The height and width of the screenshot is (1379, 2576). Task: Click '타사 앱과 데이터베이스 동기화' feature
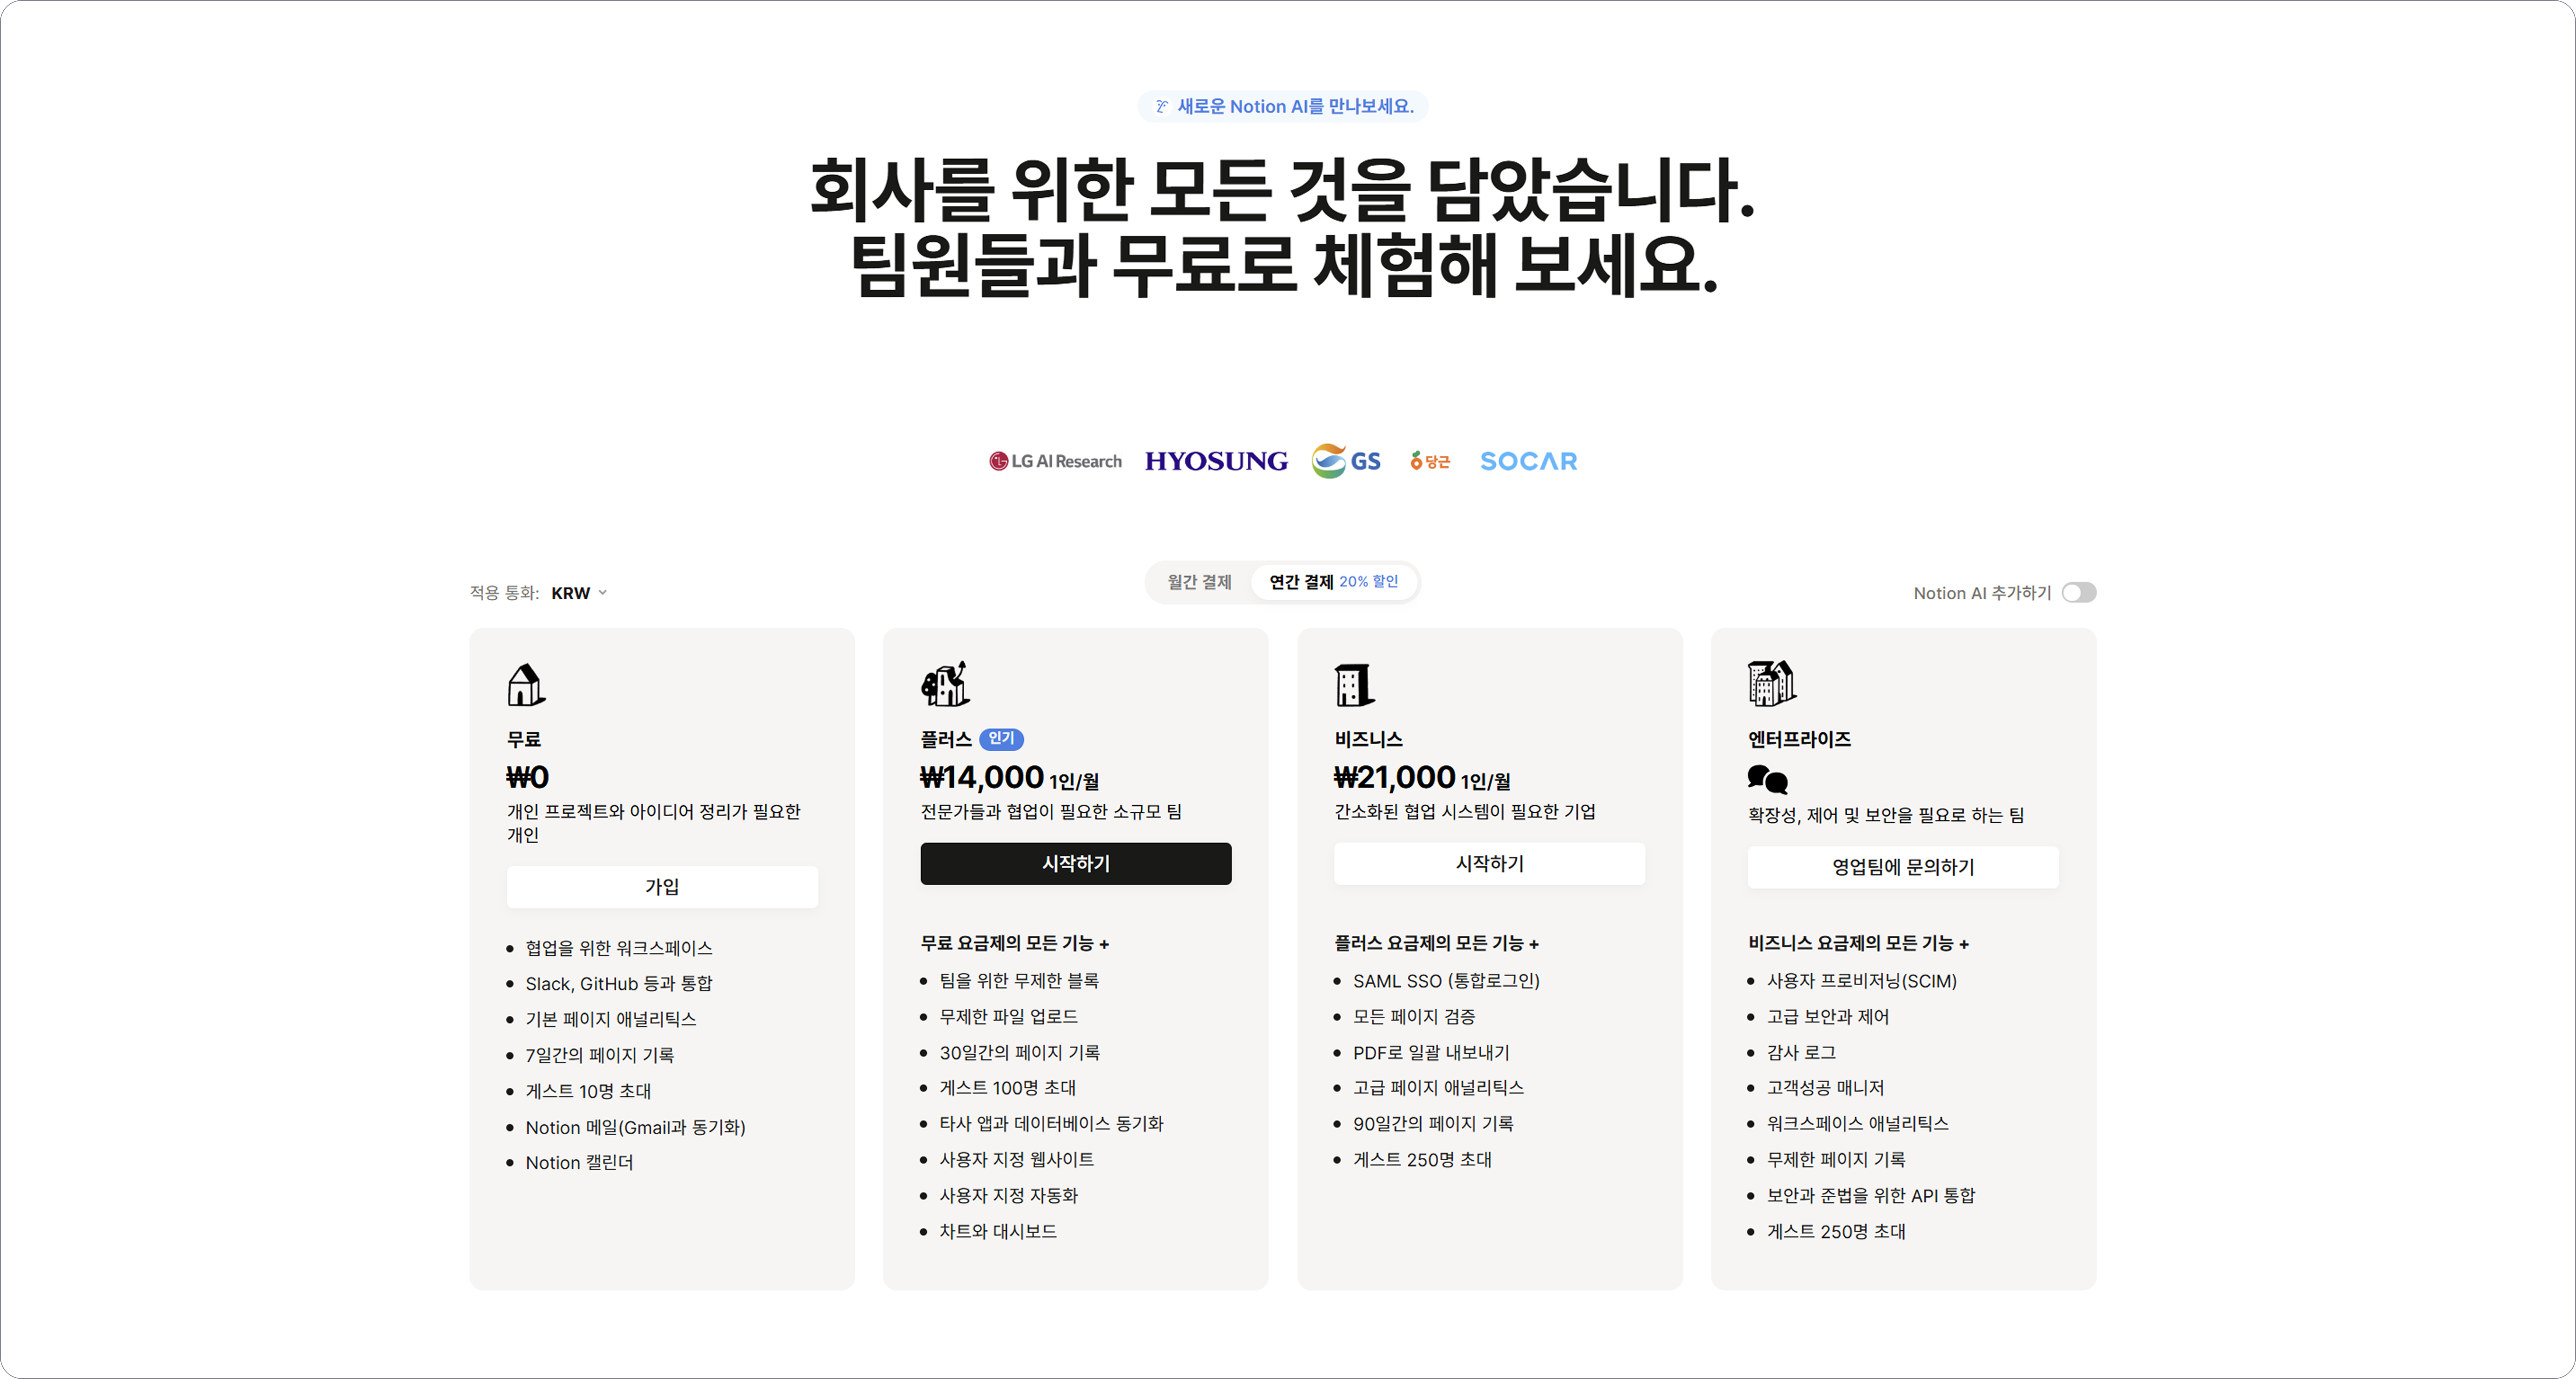point(1052,1123)
